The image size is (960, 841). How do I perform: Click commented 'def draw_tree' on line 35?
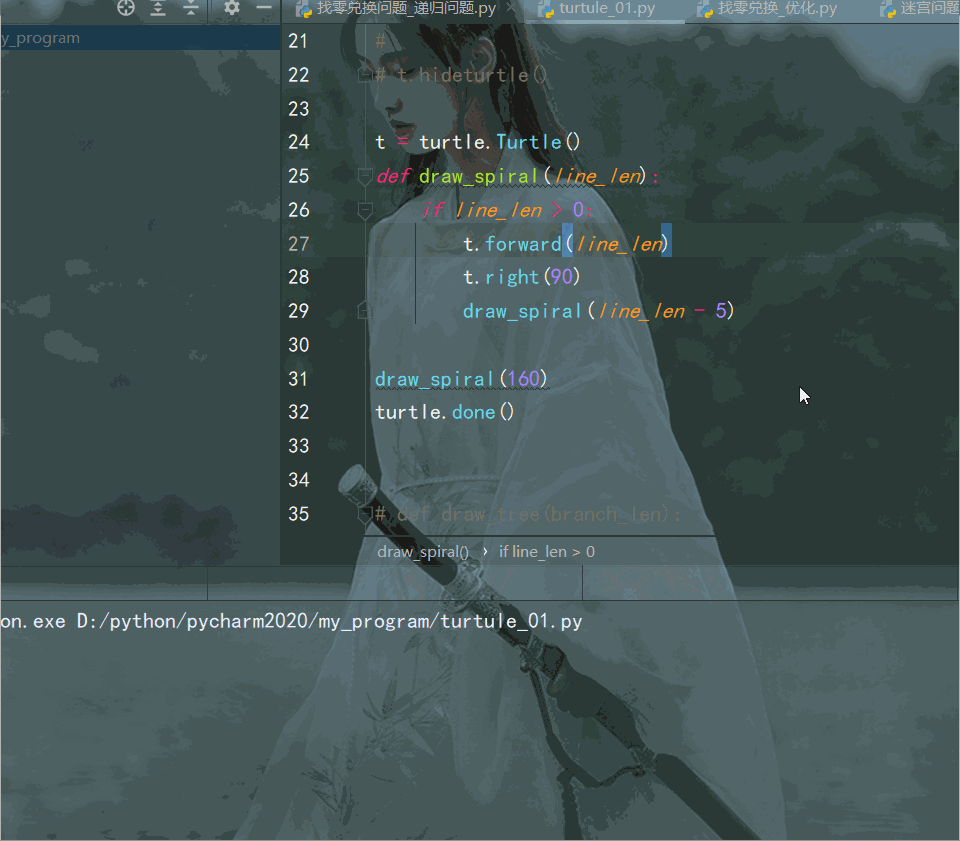click(x=471, y=514)
